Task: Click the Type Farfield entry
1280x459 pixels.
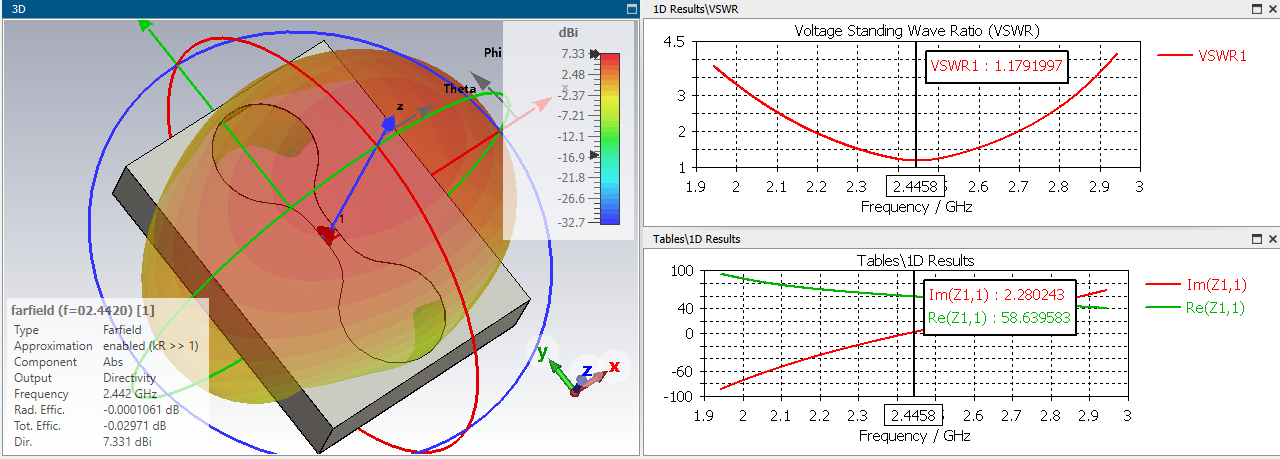Action: tap(123, 329)
